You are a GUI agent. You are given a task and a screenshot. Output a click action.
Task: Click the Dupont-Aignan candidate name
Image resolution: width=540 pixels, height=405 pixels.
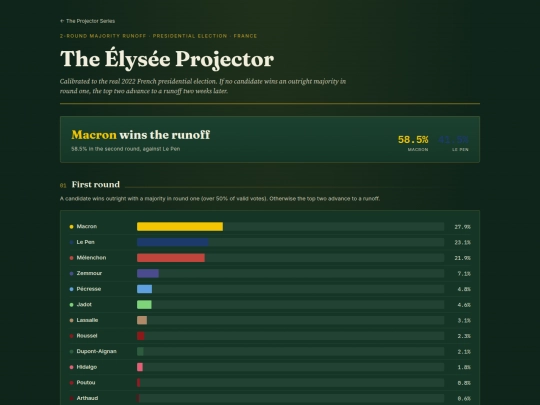(x=96, y=351)
